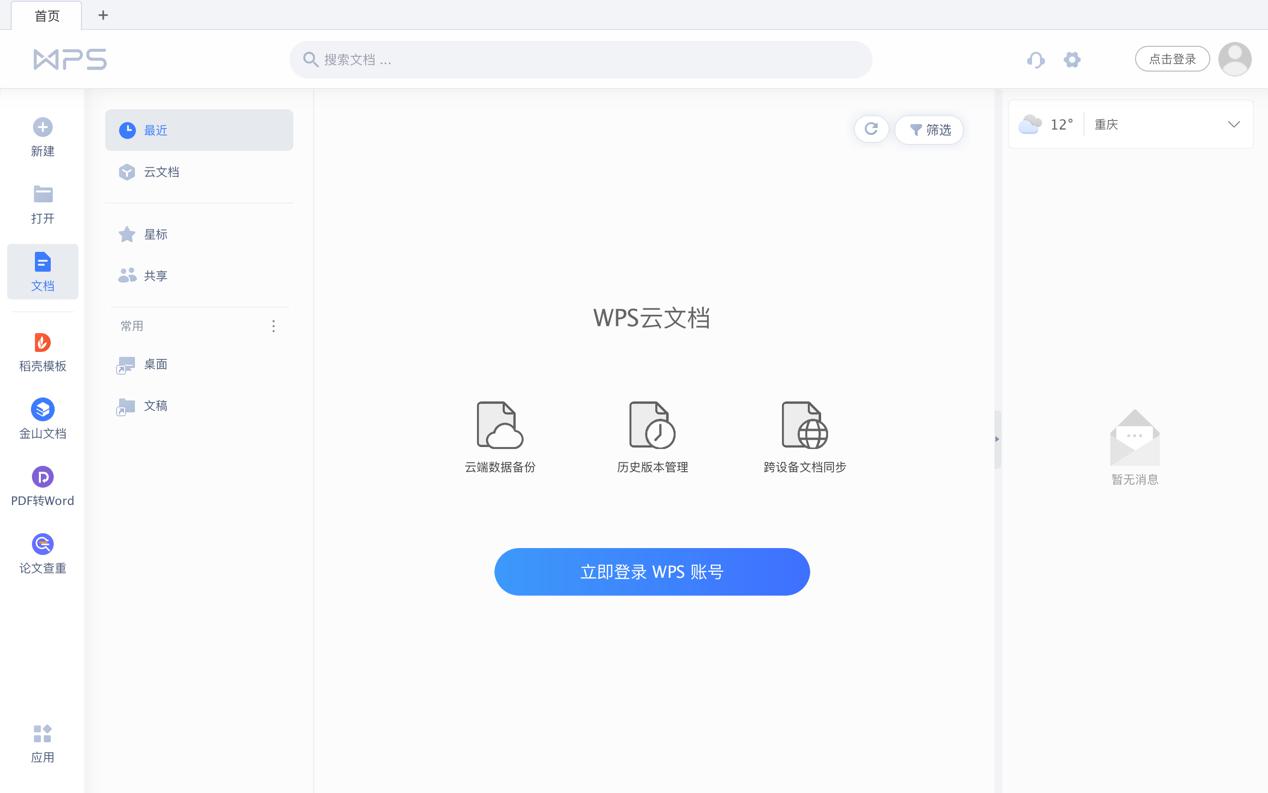The height and width of the screenshot is (793, 1268).
Task: Open WPS settings via the gear icon
Action: coord(1072,60)
